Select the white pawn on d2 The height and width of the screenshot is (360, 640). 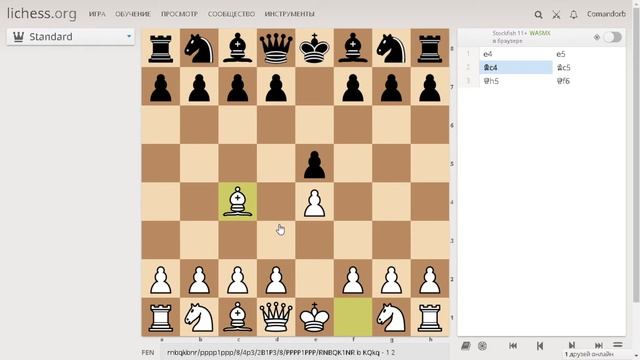[x=276, y=279]
